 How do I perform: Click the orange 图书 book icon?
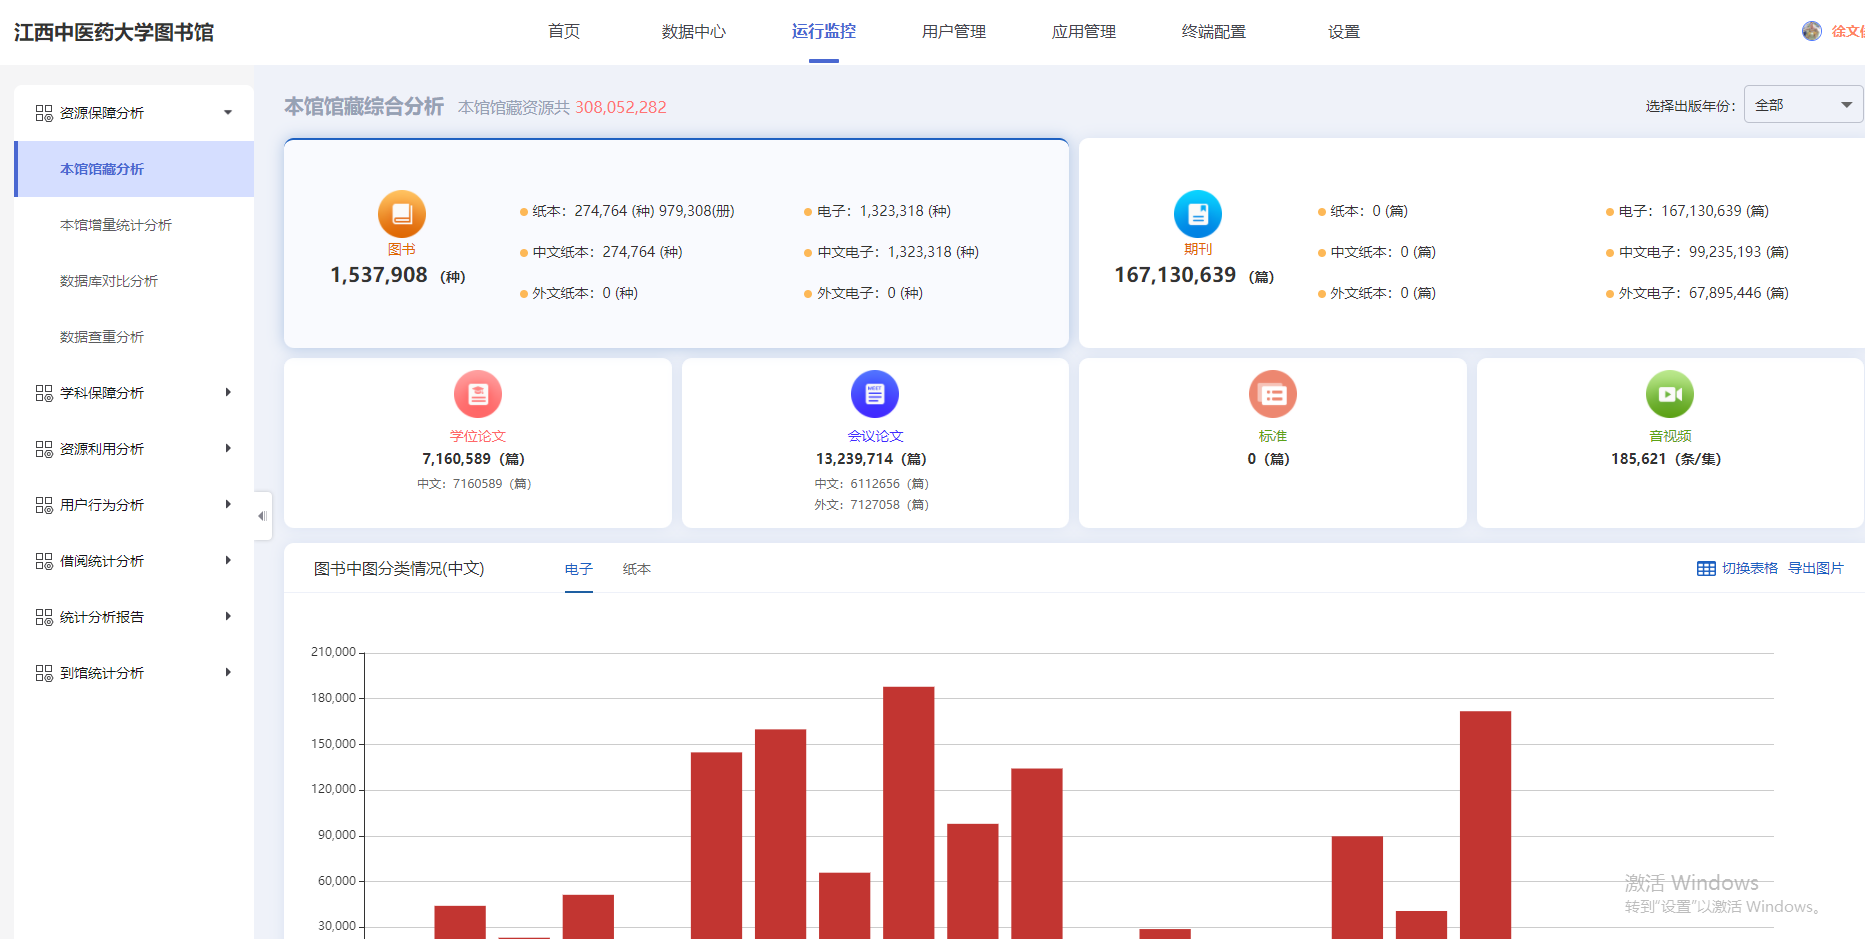(x=401, y=214)
